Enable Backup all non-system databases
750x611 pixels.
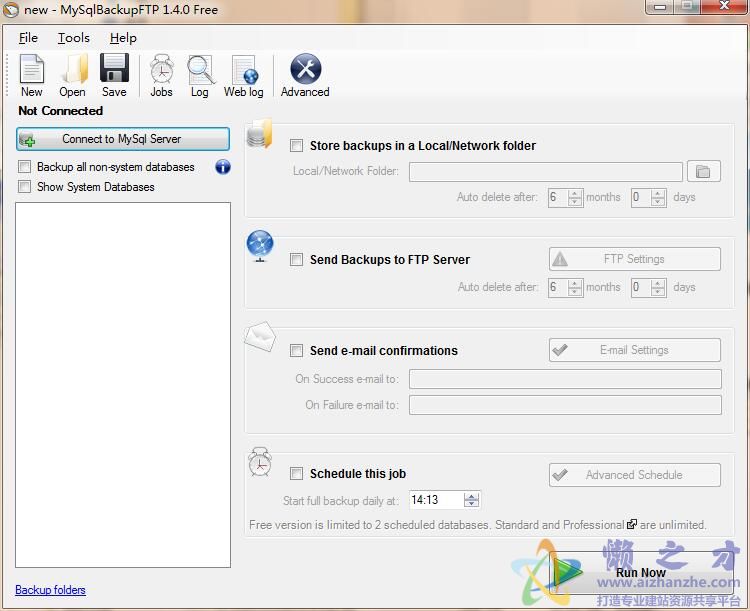(24, 167)
